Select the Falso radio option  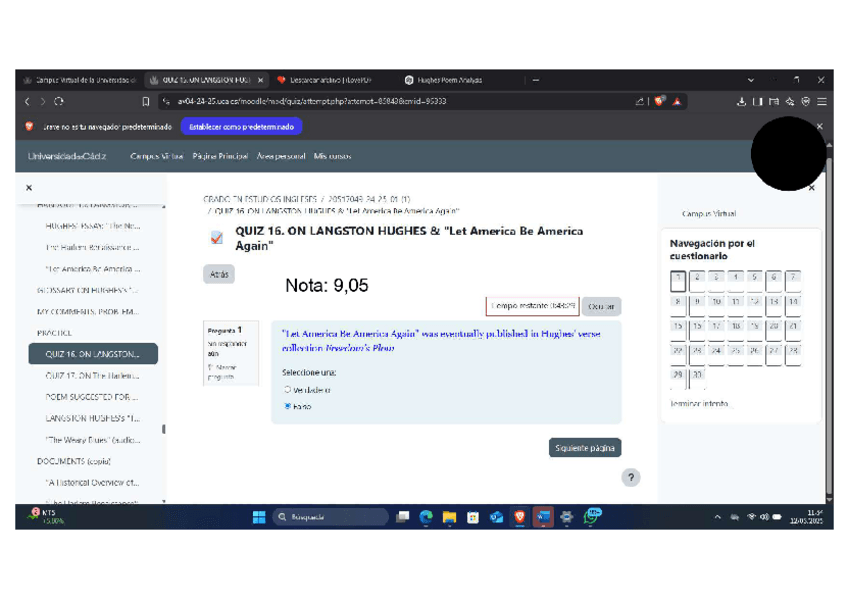(288, 407)
